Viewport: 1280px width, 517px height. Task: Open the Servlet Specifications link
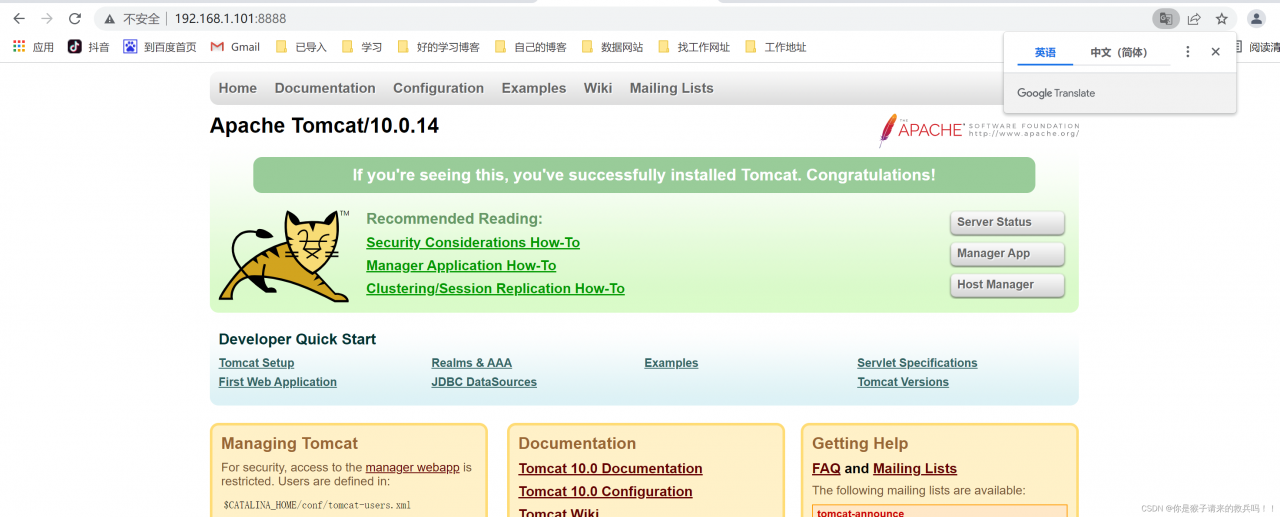[917, 363]
